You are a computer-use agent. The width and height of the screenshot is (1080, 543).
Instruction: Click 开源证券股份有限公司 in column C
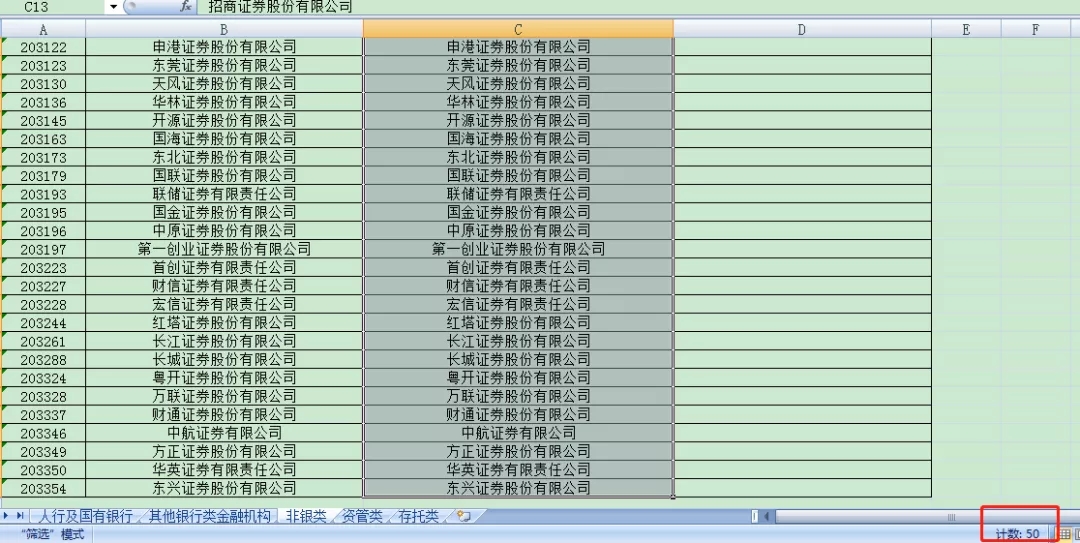[518, 121]
